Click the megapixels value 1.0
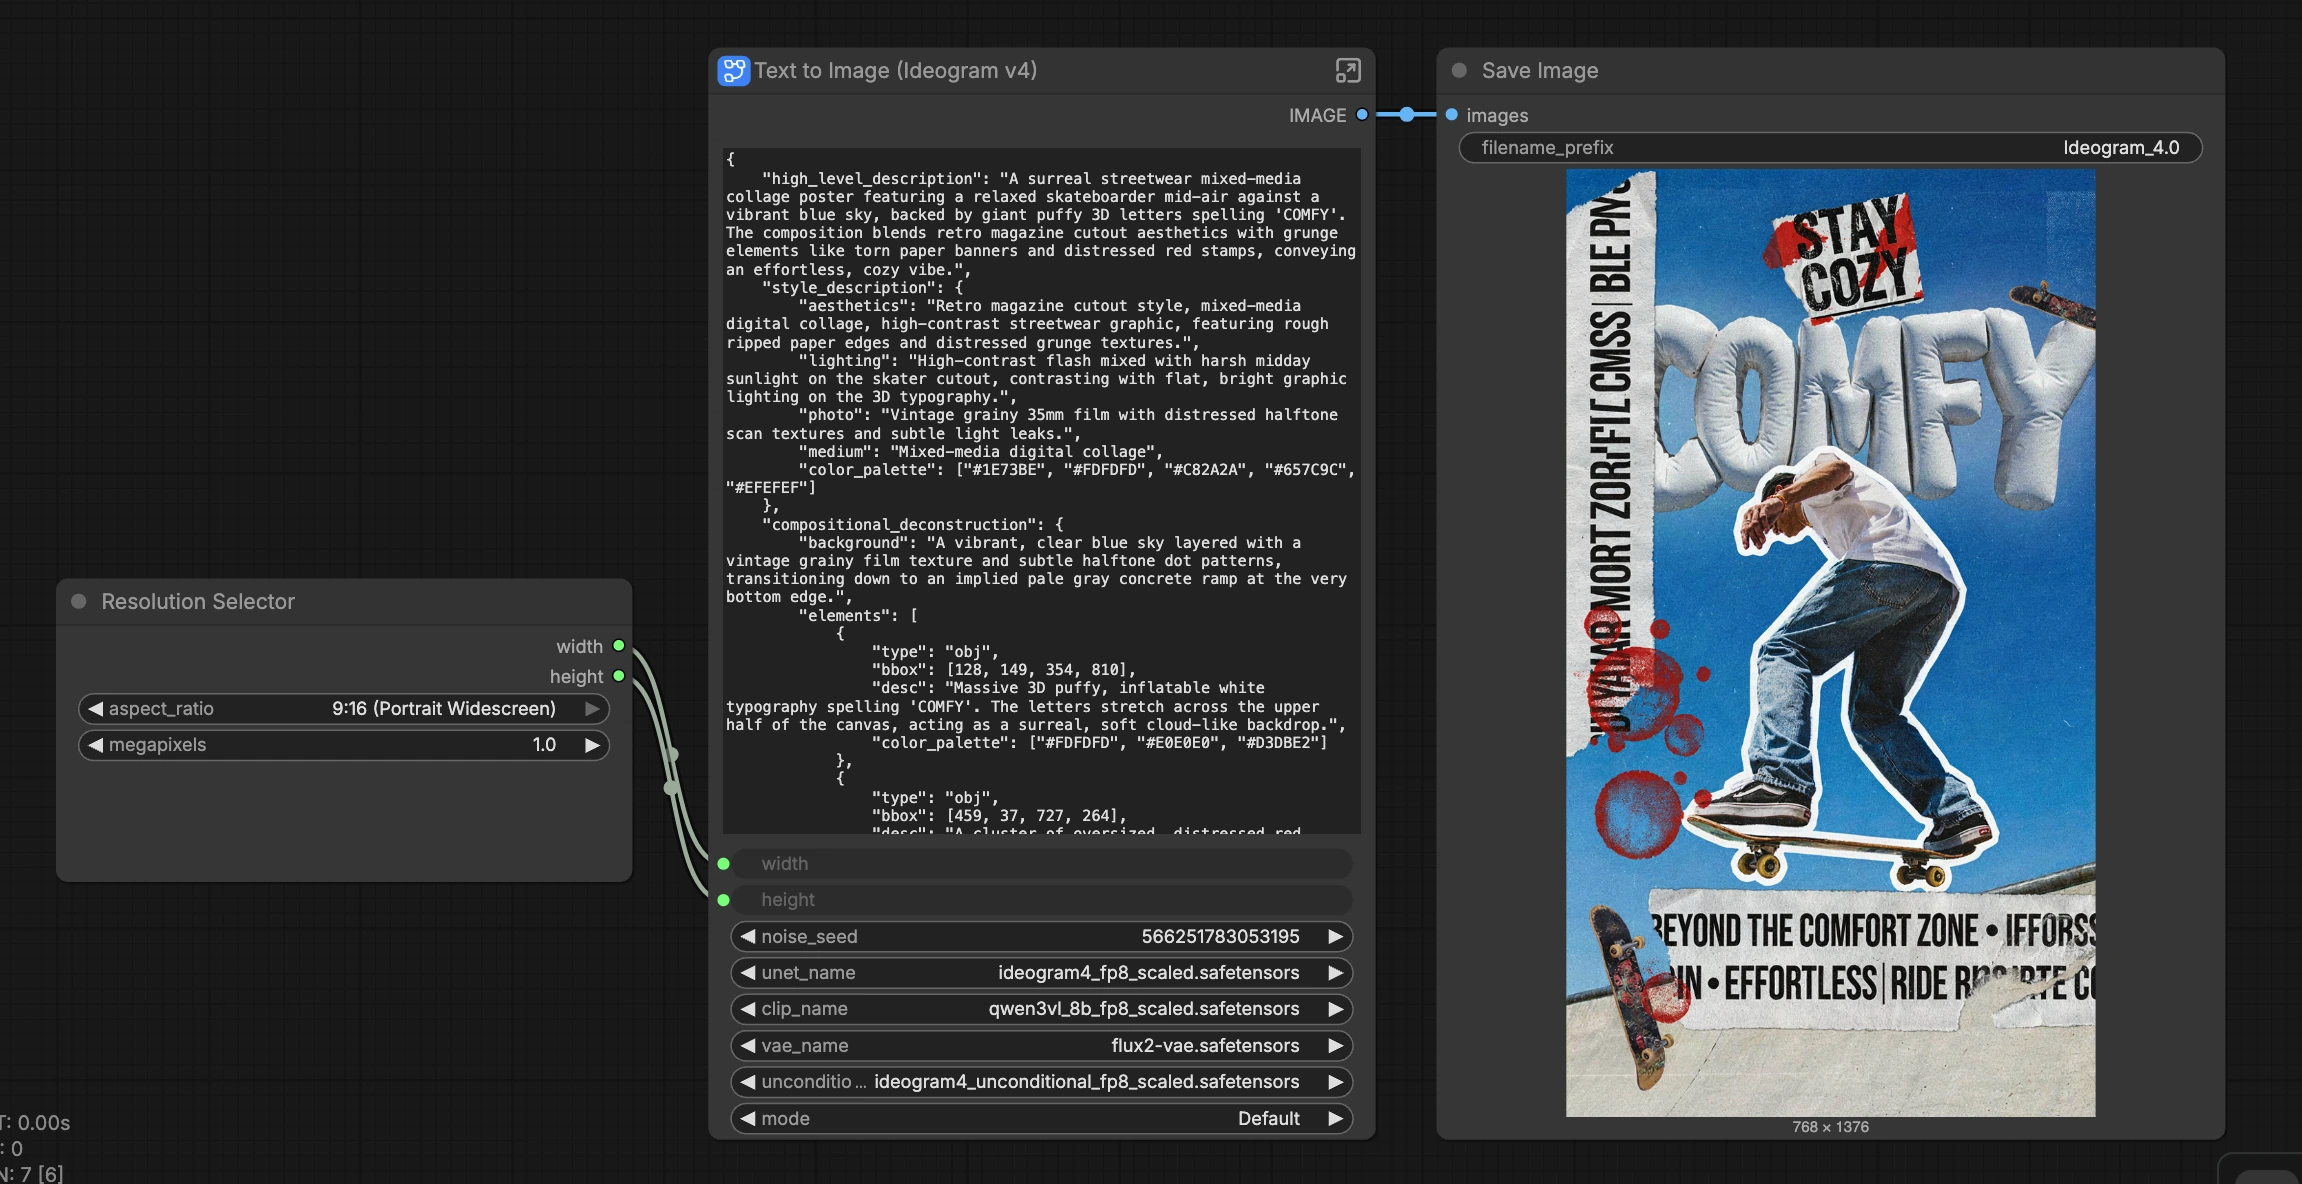Image resolution: width=2302 pixels, height=1184 pixels. pos(544,745)
